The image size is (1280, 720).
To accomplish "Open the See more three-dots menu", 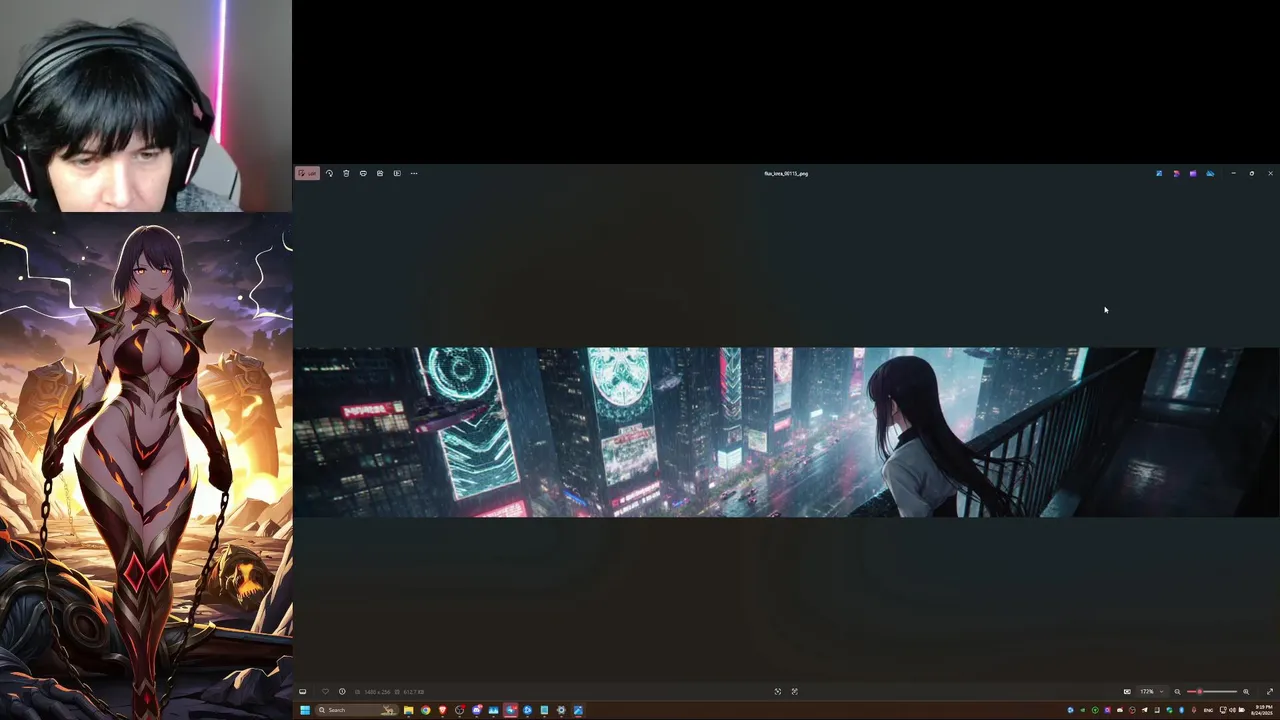I will point(414,173).
